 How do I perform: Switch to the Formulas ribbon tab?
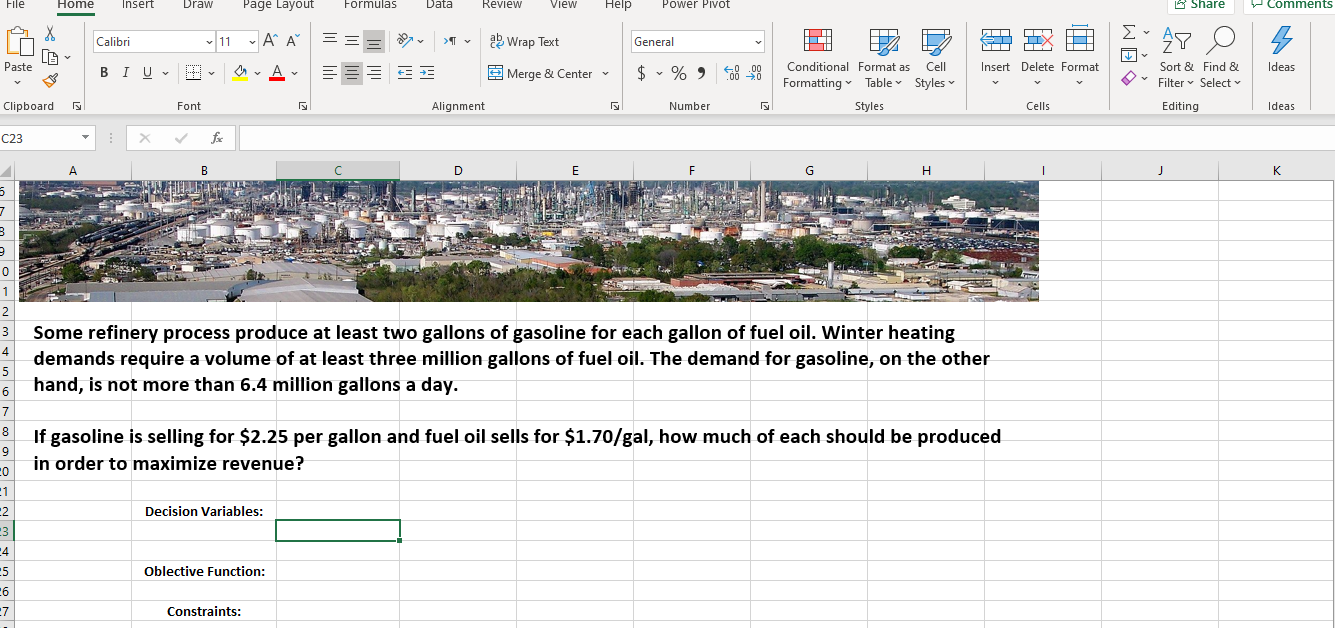click(x=370, y=5)
